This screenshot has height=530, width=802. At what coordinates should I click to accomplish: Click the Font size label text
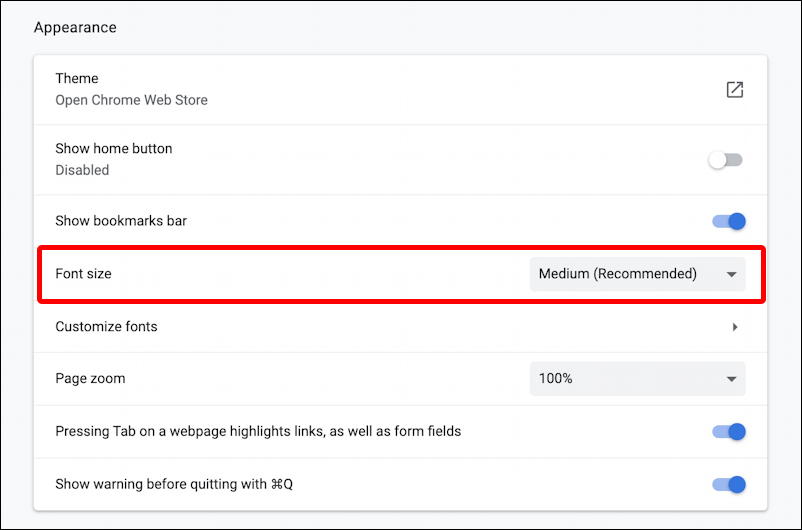click(x=83, y=274)
